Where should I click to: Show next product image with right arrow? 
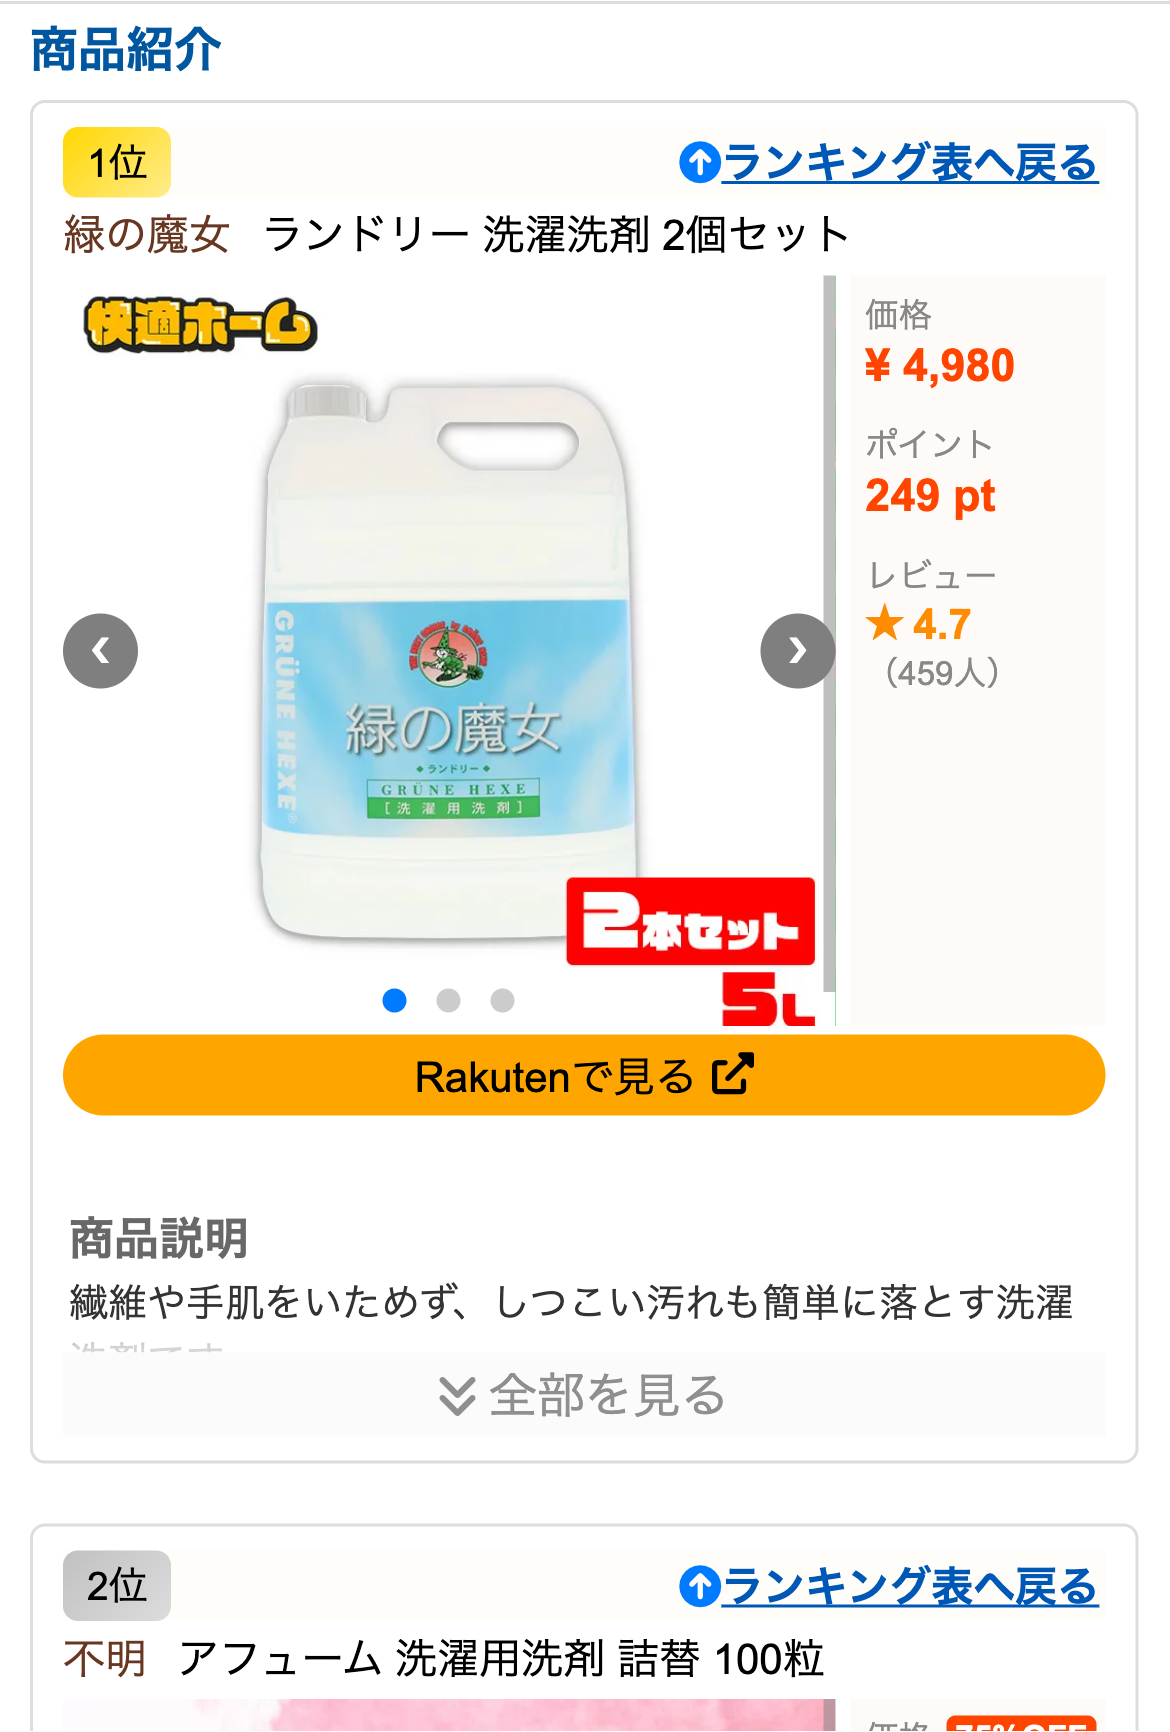[797, 651]
